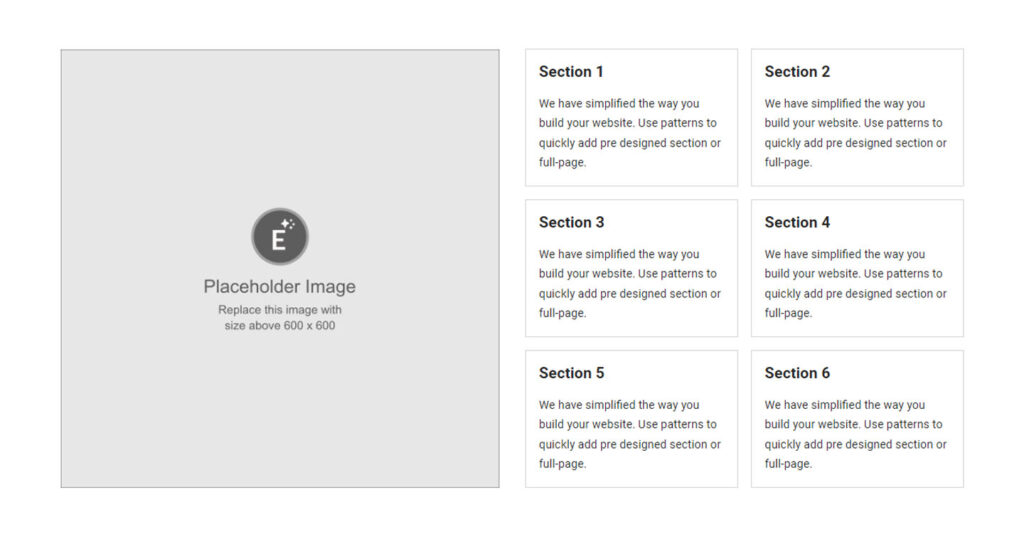Screen dimensions: 1024x539
Task: Click the Section 5 heading
Action: pyautogui.click(x=571, y=373)
